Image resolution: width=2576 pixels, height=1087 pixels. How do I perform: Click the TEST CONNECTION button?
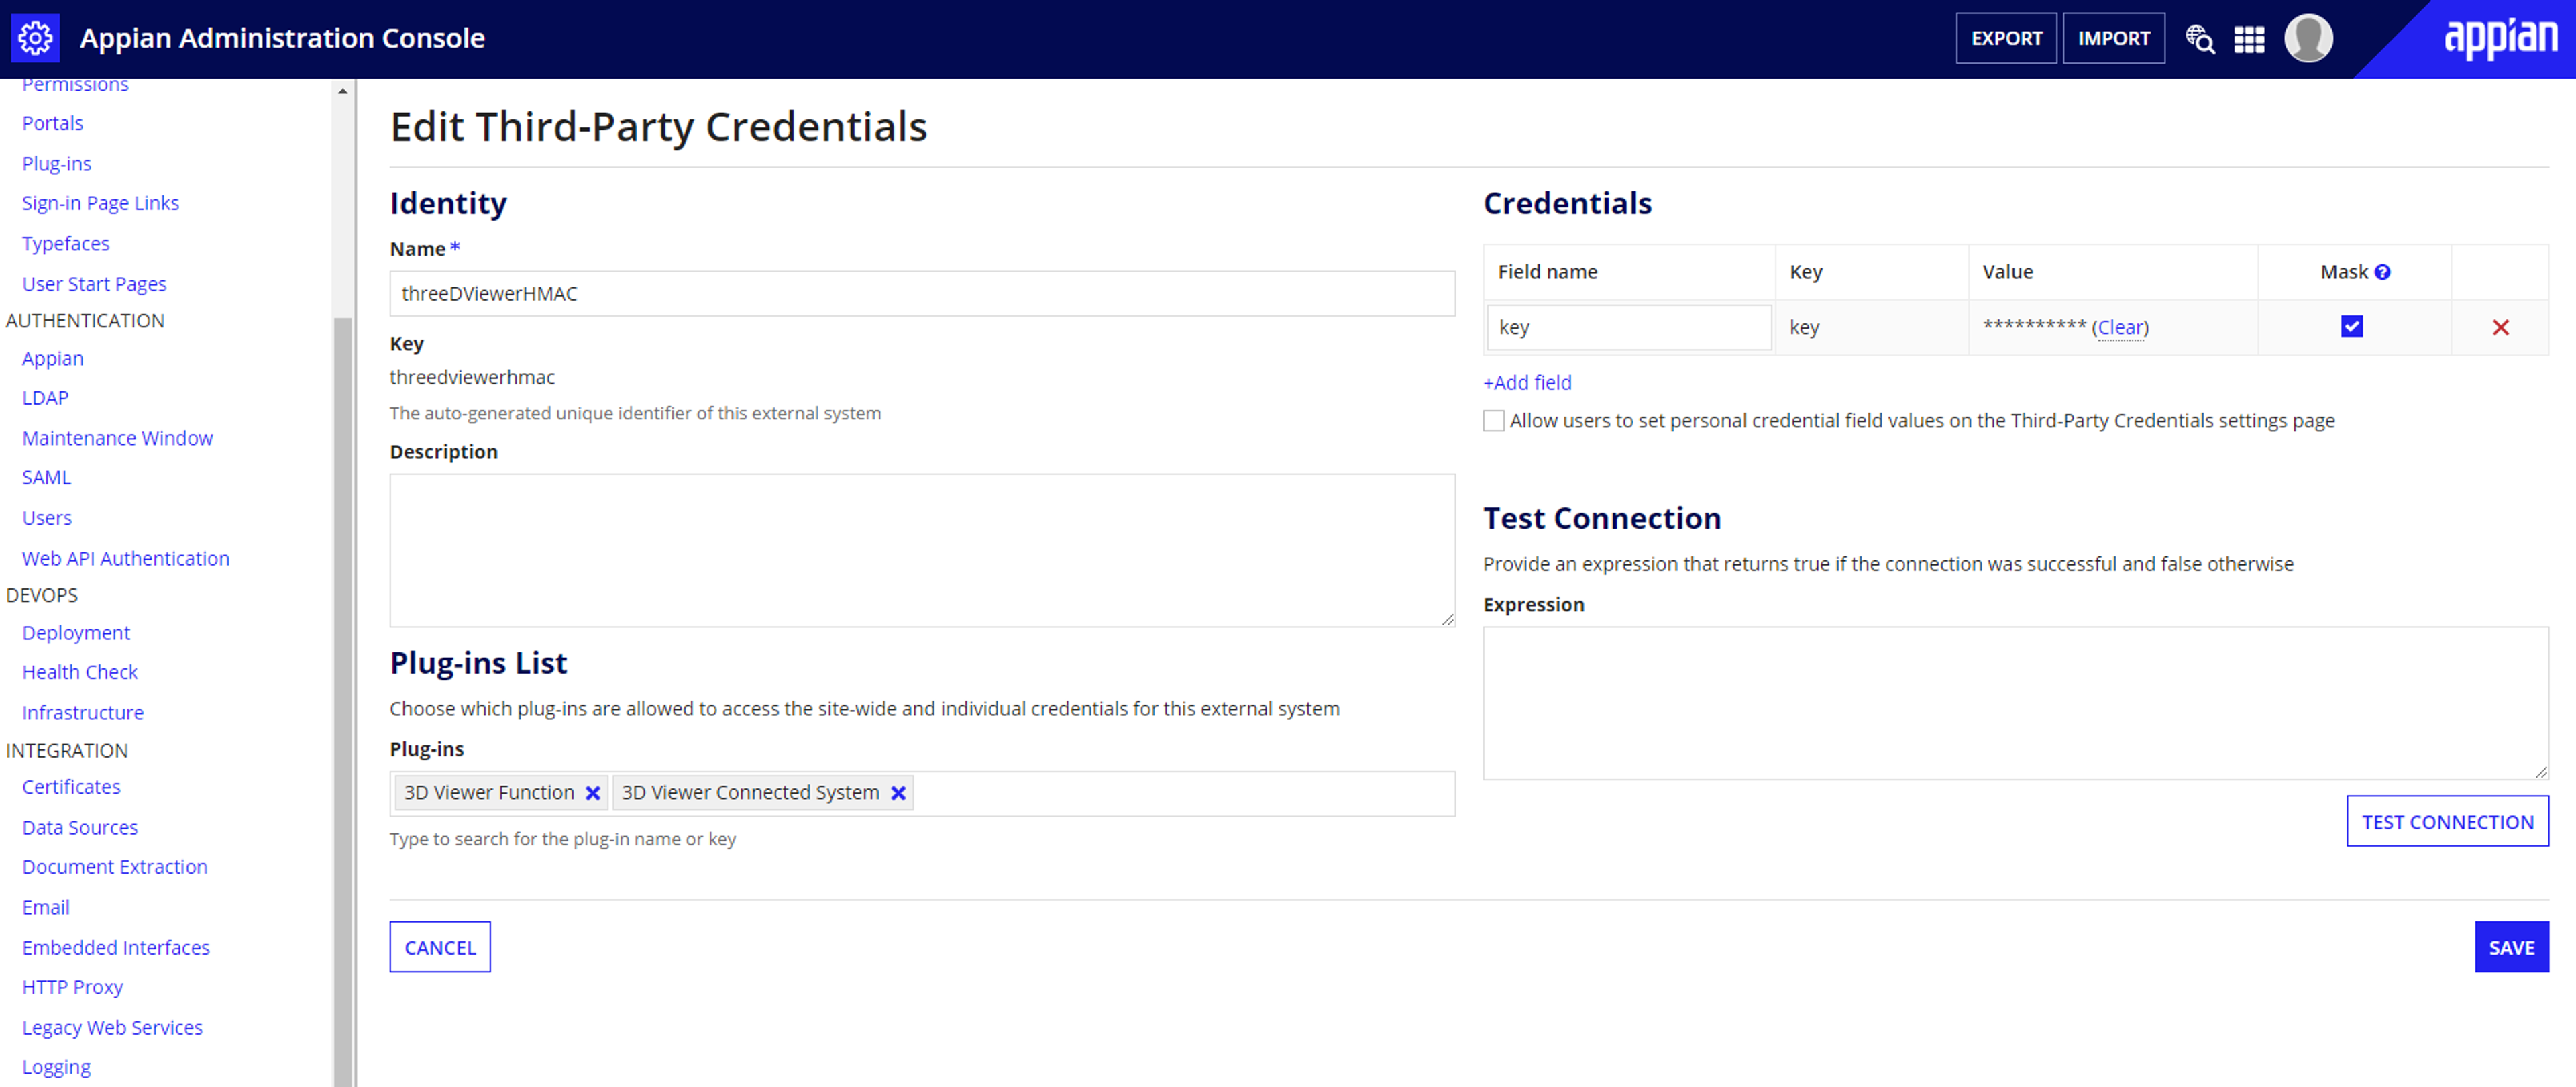[2447, 821]
